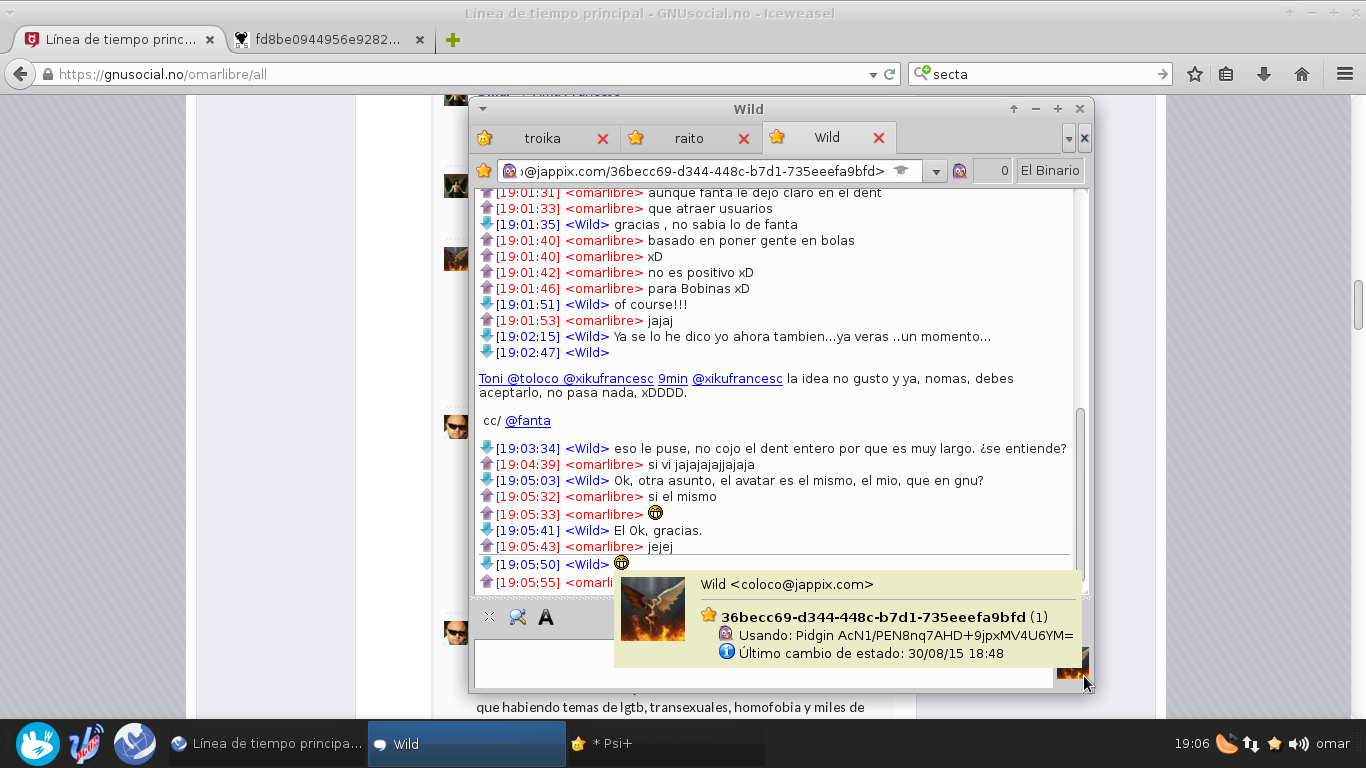Click the text formatting A icon
1366x768 pixels.
point(546,617)
